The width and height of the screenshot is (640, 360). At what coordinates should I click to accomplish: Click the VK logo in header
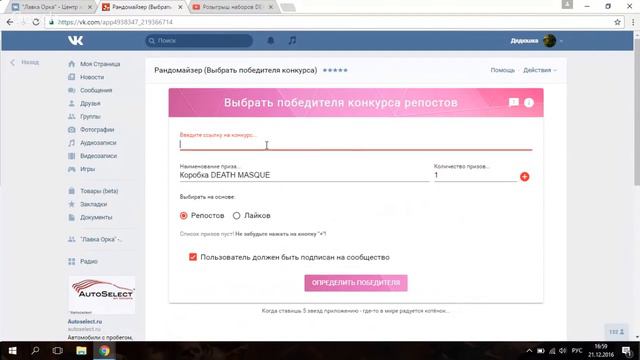(76, 40)
